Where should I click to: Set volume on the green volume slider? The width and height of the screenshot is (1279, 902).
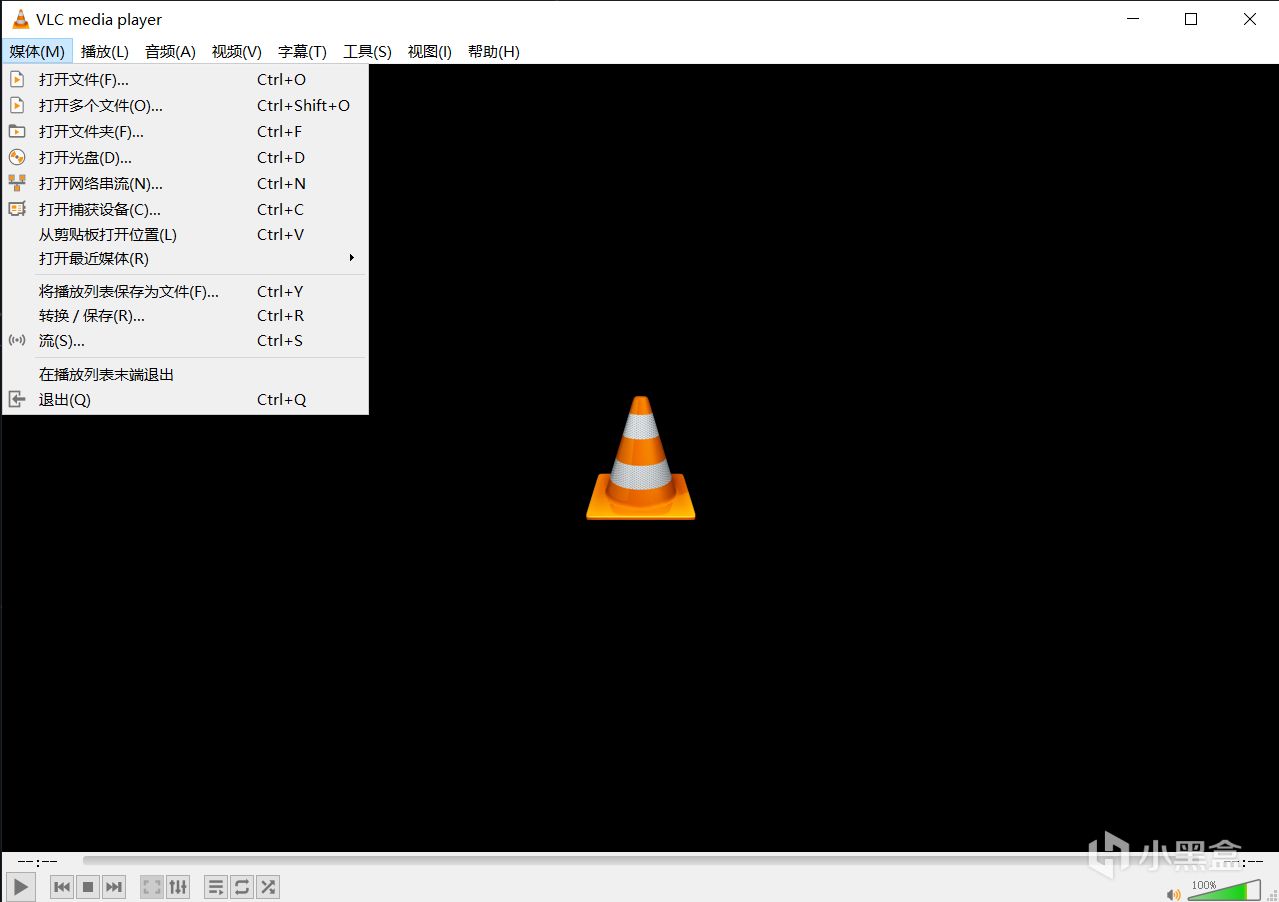1224,890
